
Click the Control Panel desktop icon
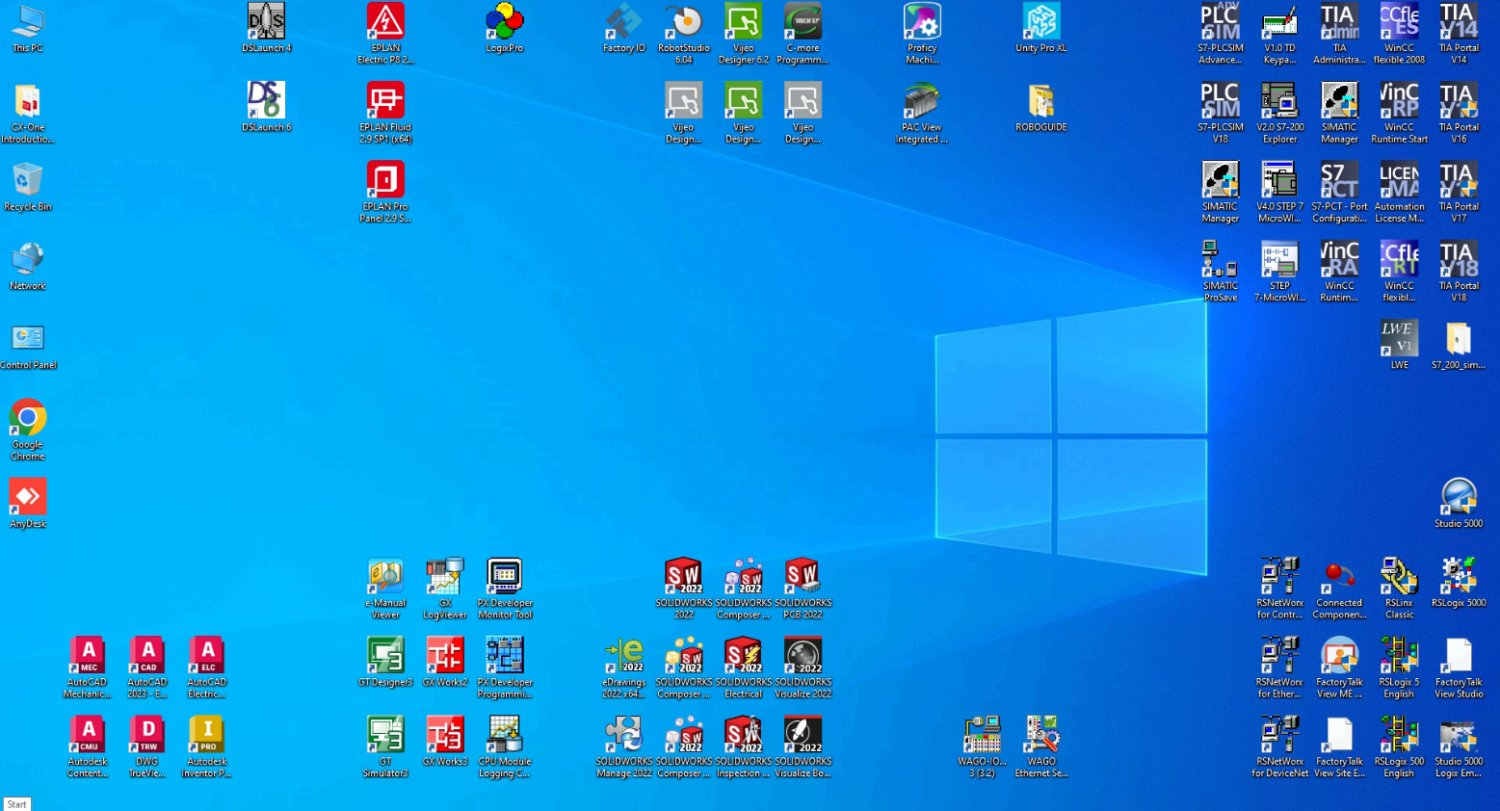click(x=28, y=339)
